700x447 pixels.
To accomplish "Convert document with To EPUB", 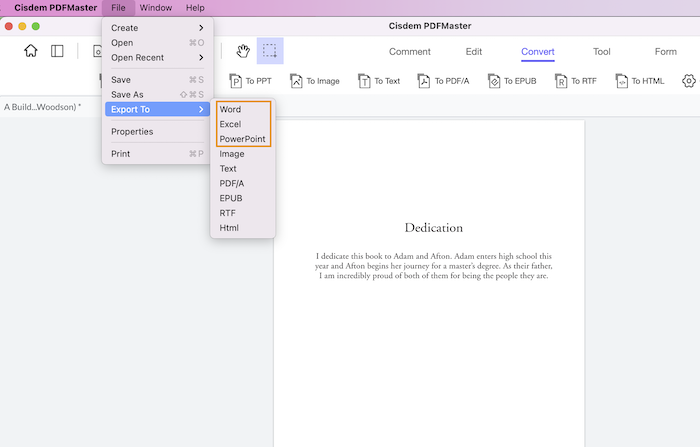I will pyautogui.click(x=512, y=81).
